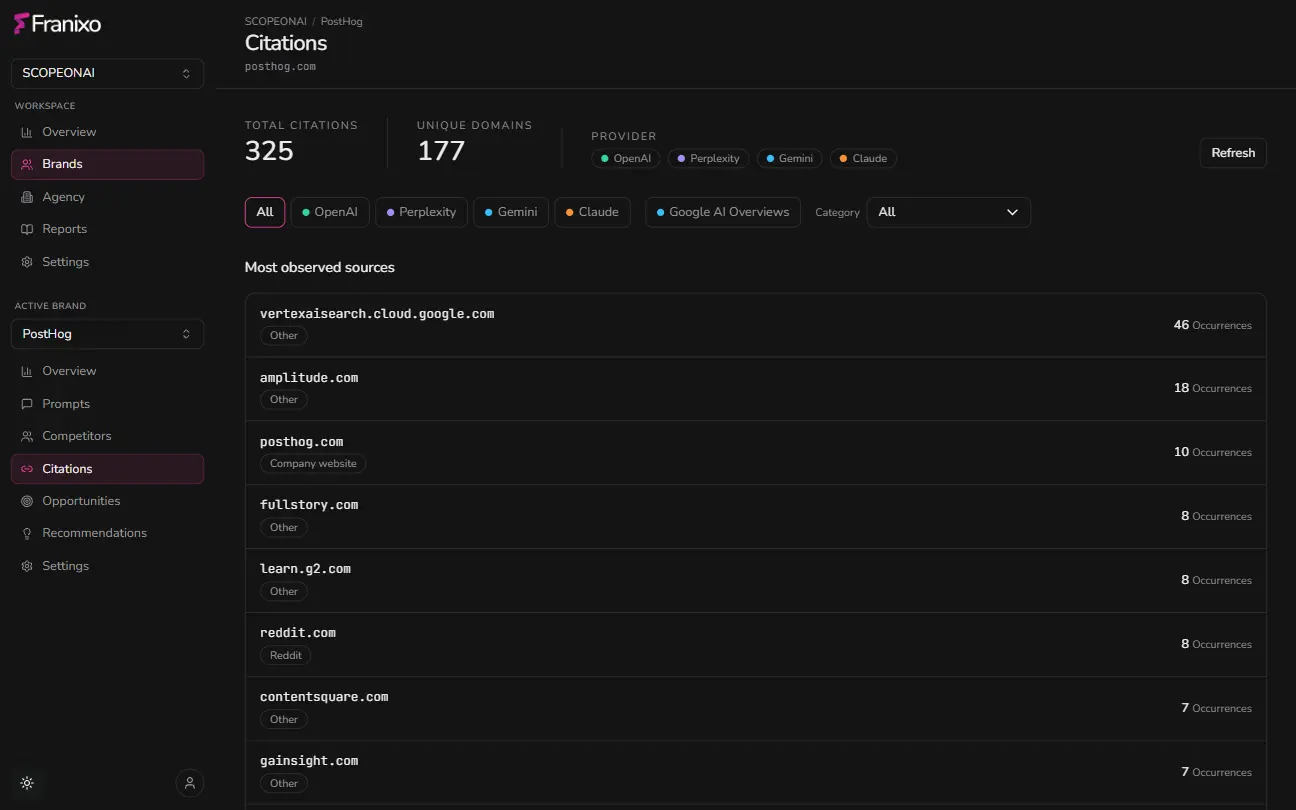The height and width of the screenshot is (810, 1296).
Task: Open workspace Overview page
Action: click(x=107, y=132)
